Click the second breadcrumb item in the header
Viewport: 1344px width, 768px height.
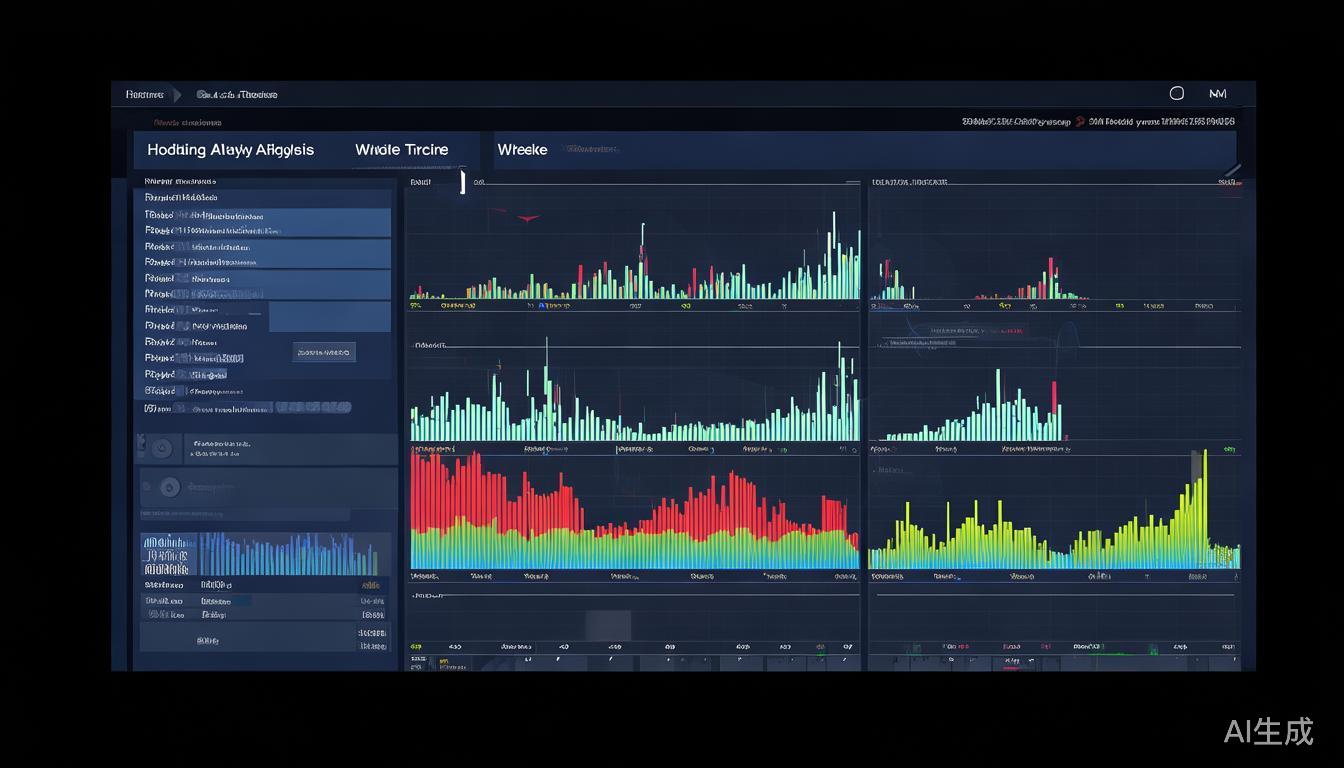tap(237, 95)
